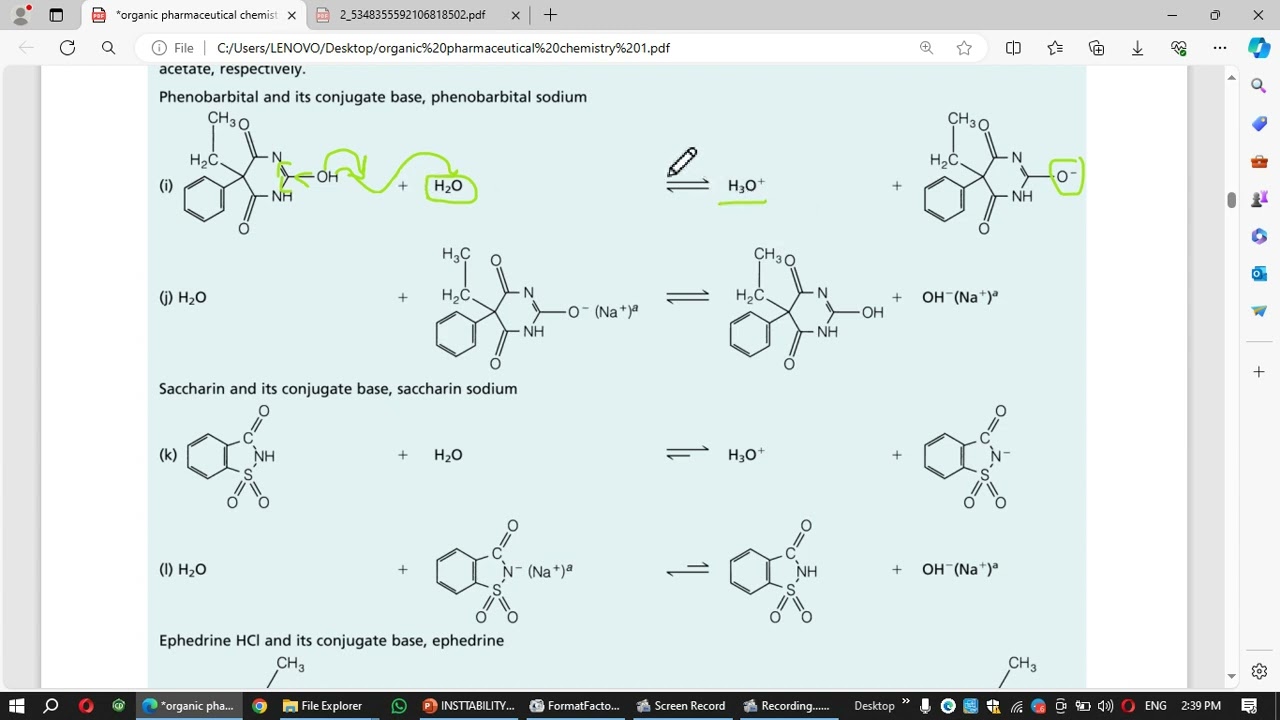
Task: Open Edge Settings and more menu
Action: [1220, 47]
